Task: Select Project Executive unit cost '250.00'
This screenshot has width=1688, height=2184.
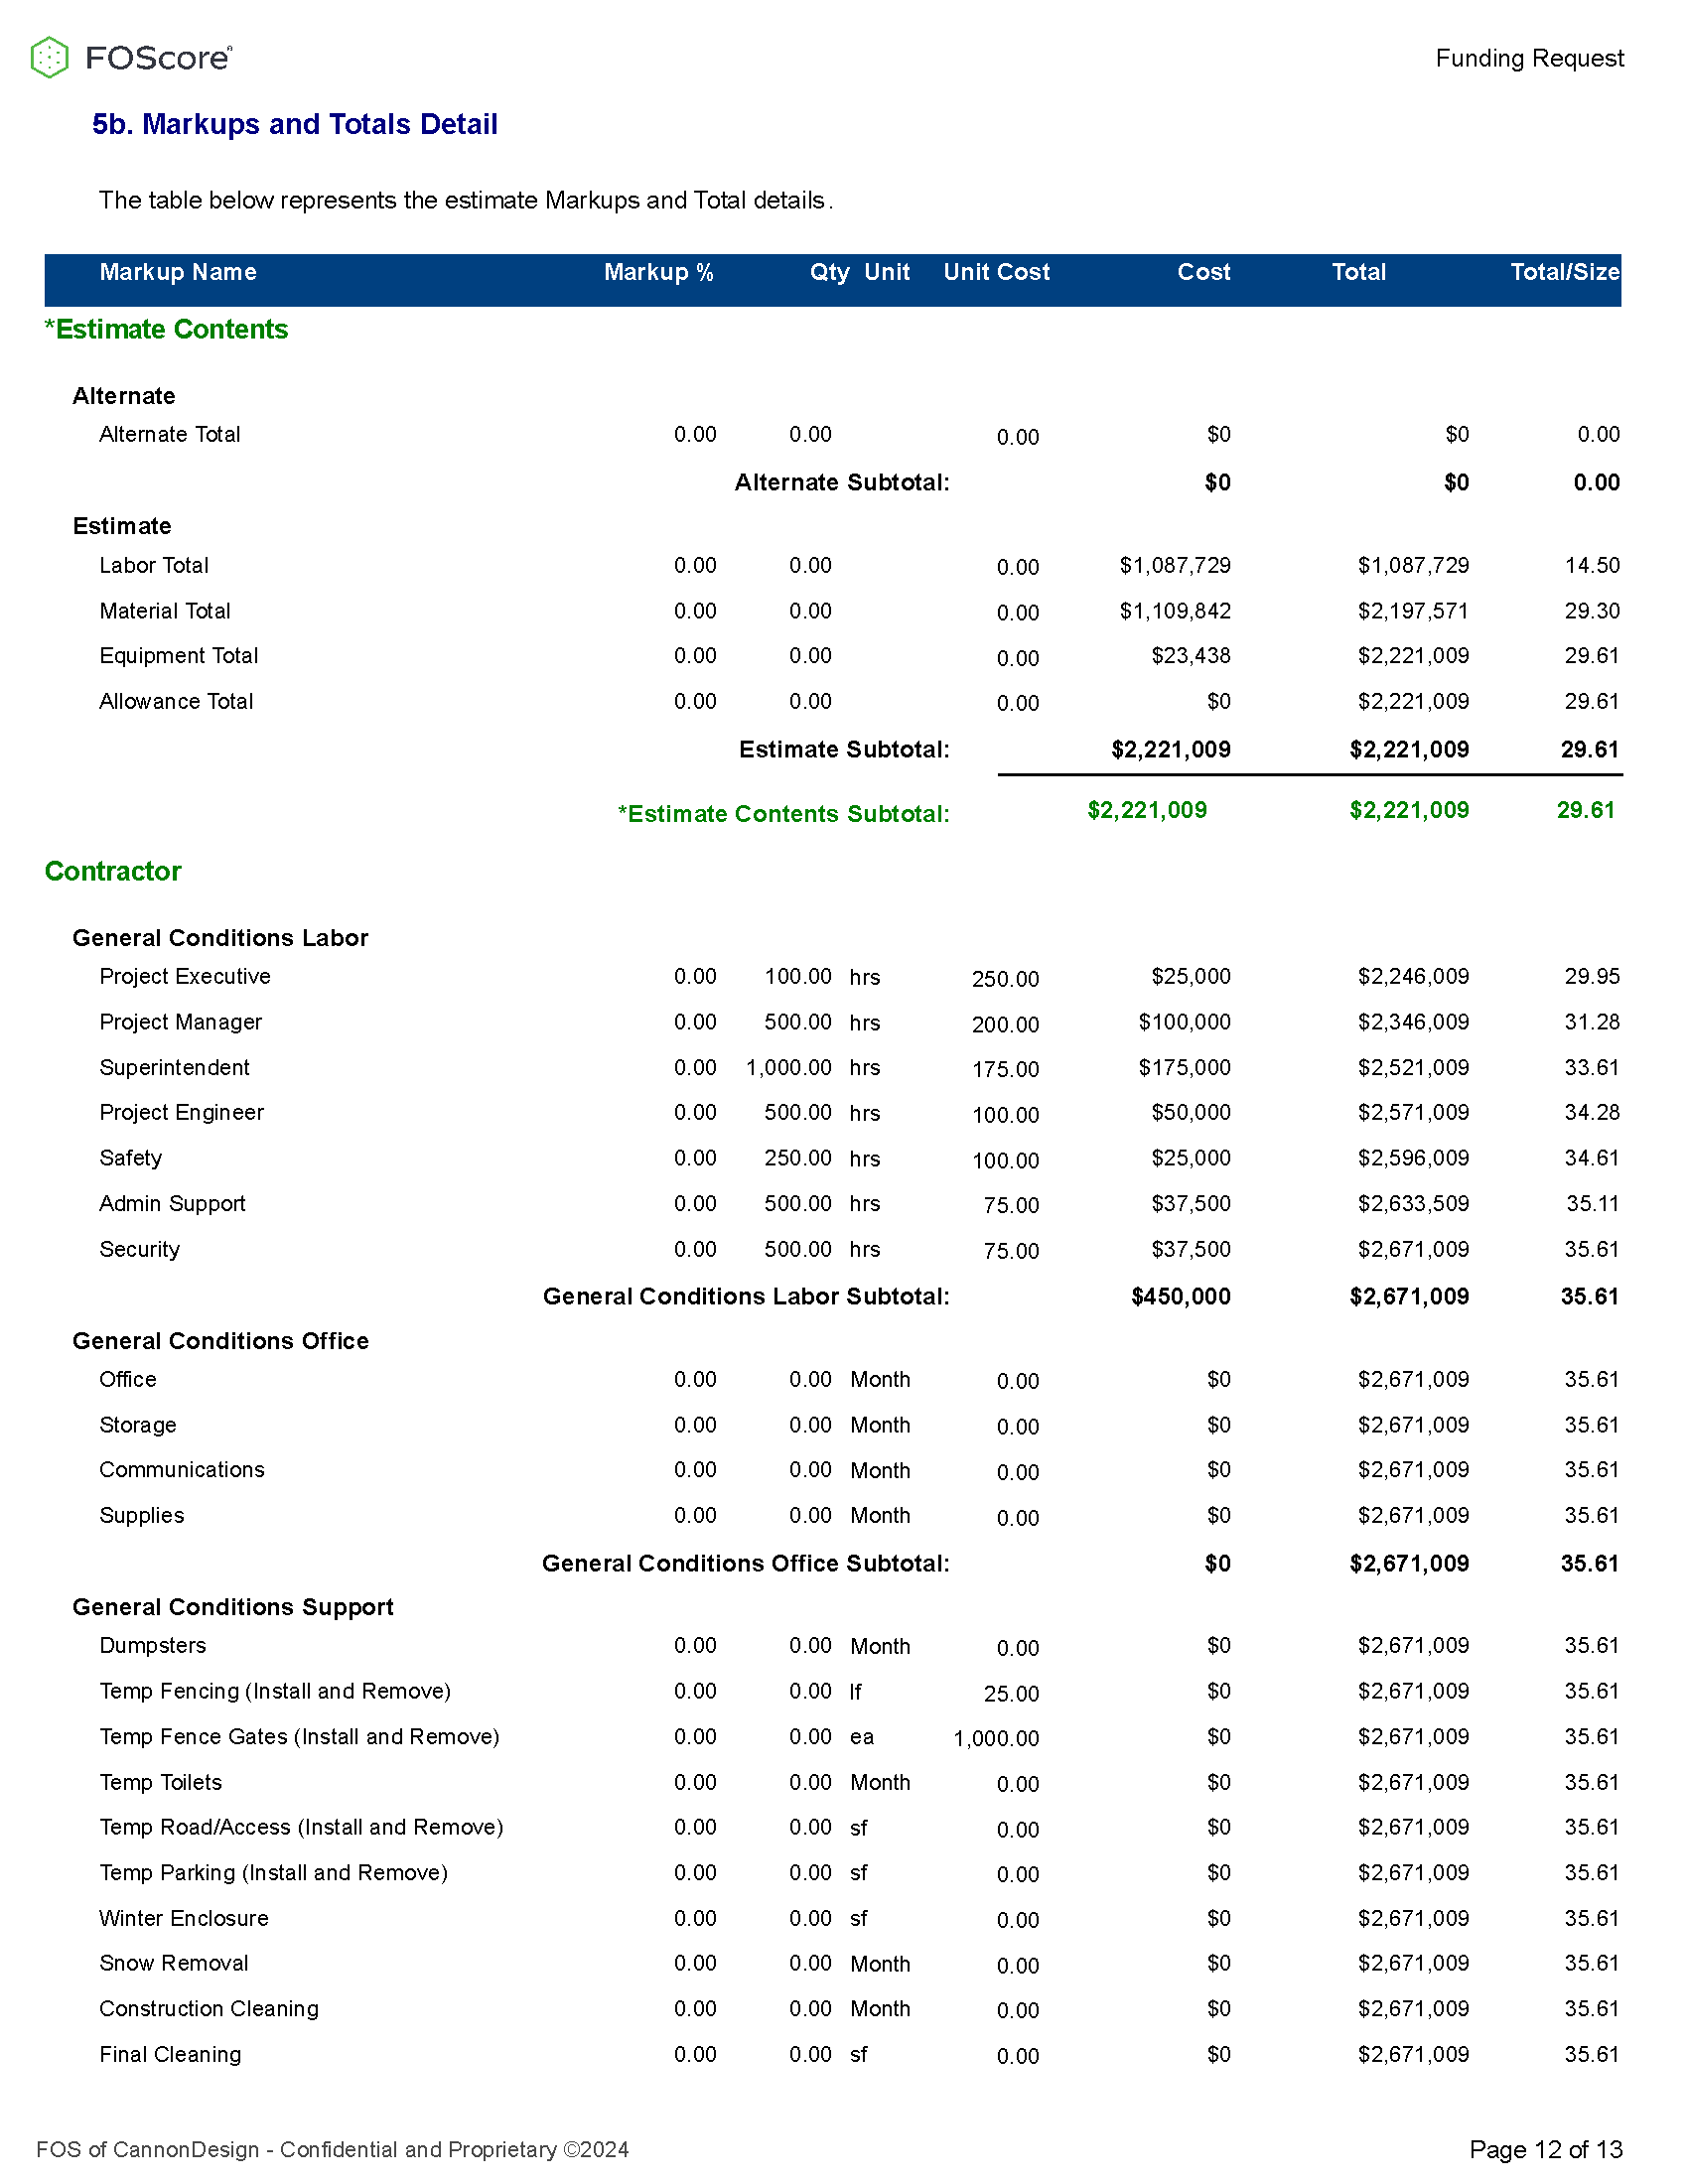Action: pyautogui.click(x=1005, y=979)
